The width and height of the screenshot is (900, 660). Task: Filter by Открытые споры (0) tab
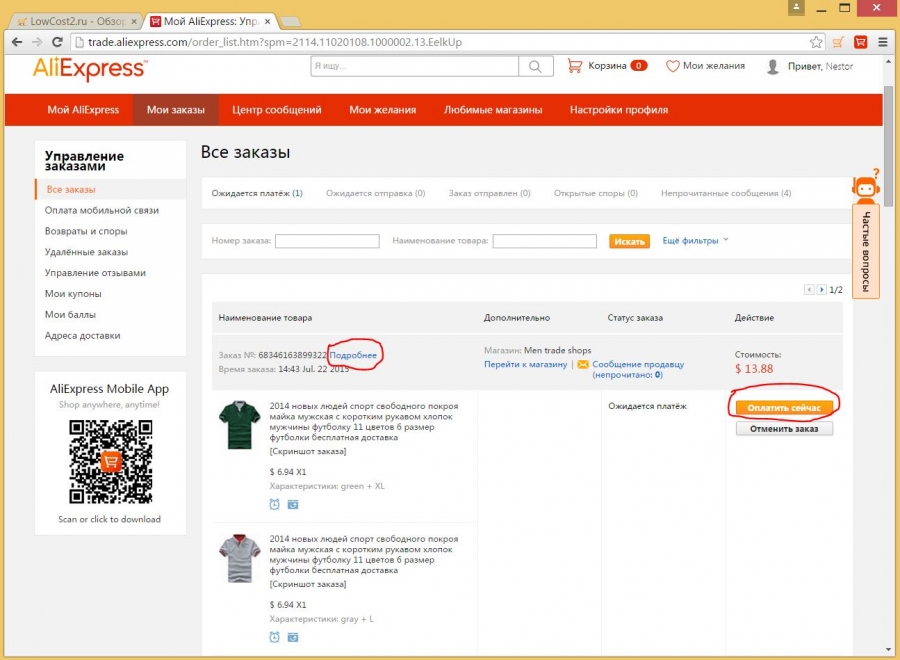(596, 193)
